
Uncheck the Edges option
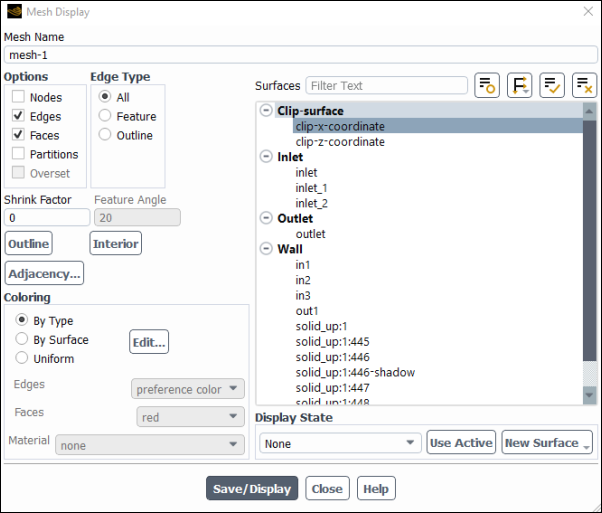tap(19, 116)
